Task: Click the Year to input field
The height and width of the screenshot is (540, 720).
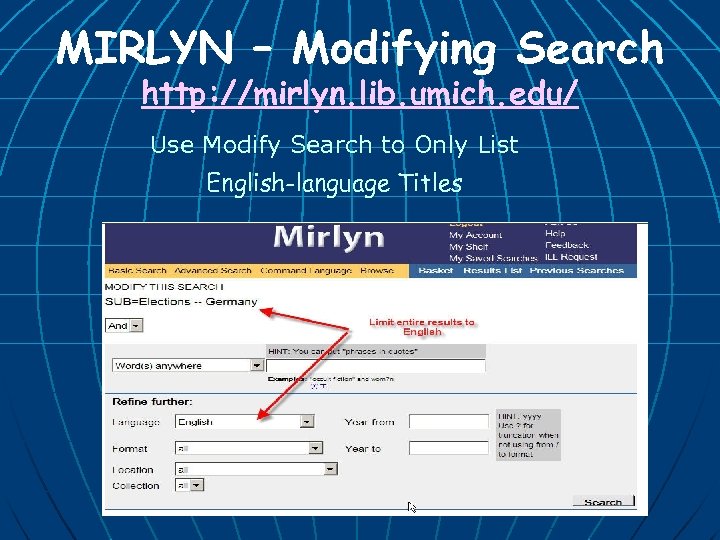Action: [x=449, y=448]
